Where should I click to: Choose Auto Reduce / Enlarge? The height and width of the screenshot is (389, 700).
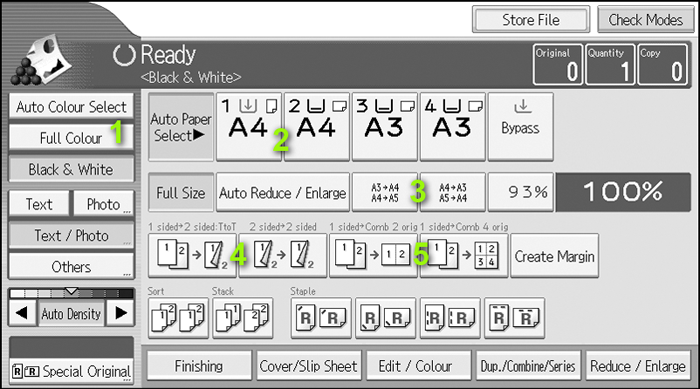point(283,192)
